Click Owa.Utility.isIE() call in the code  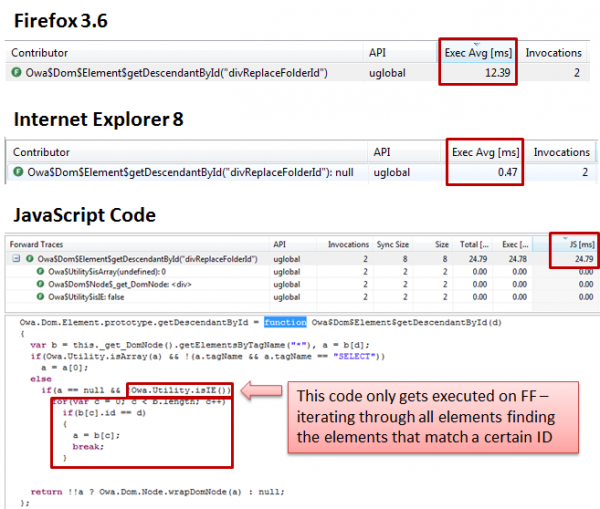click(x=181, y=390)
